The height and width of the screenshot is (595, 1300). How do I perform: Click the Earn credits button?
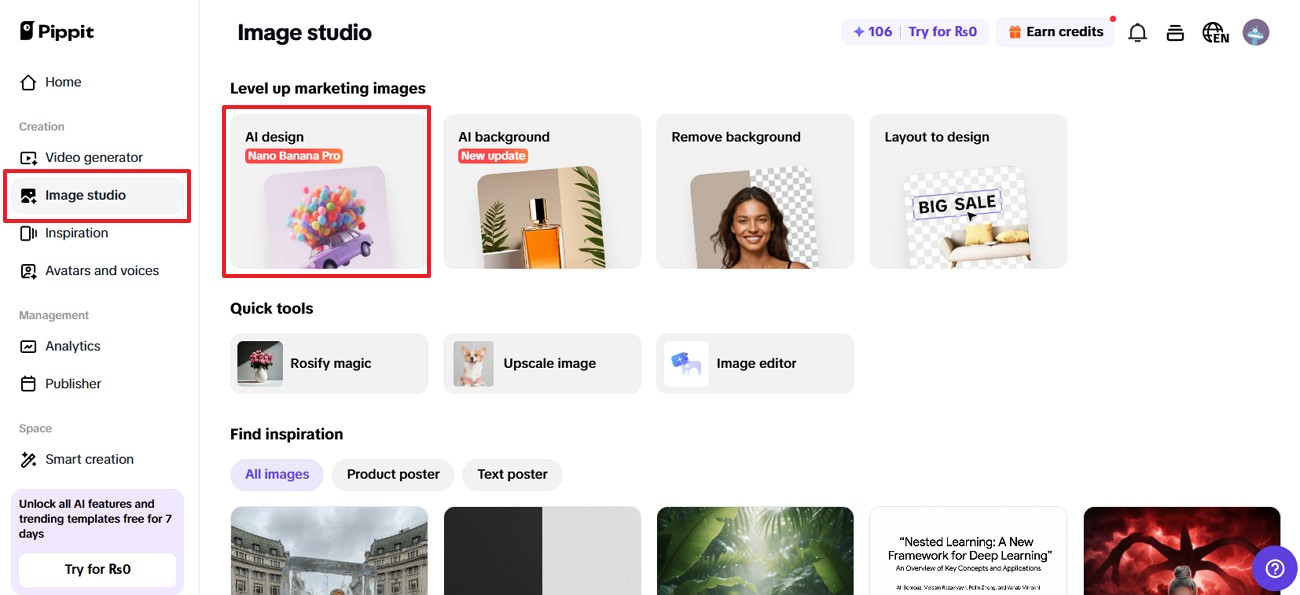coord(1056,31)
